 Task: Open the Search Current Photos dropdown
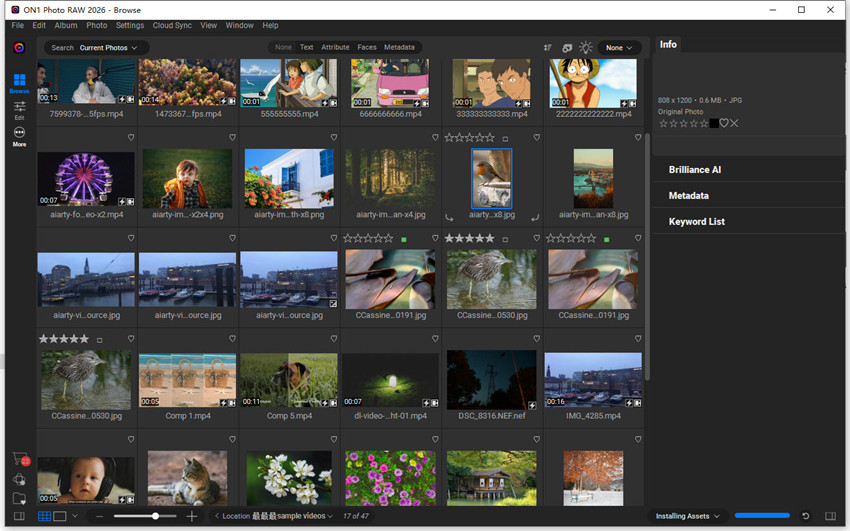click(x=96, y=48)
